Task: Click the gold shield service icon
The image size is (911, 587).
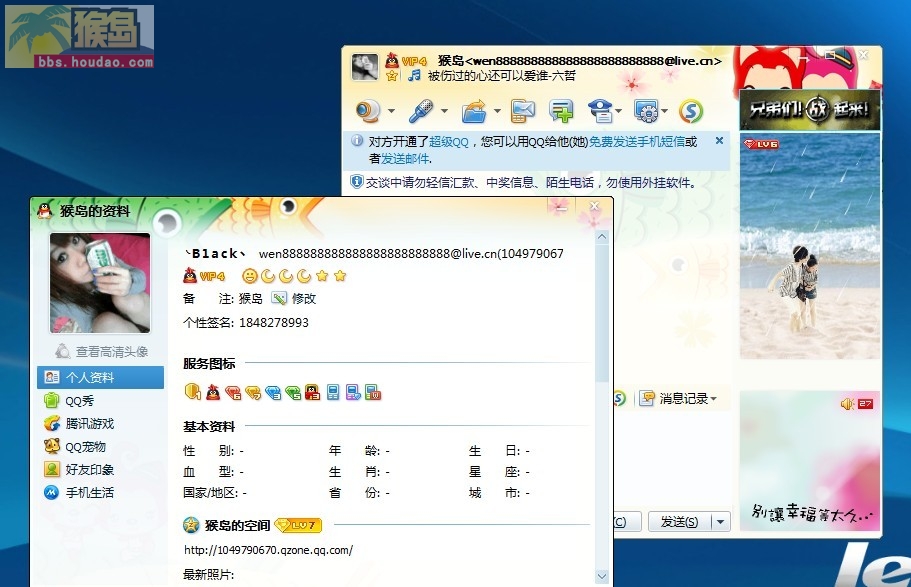Action: coord(192,392)
